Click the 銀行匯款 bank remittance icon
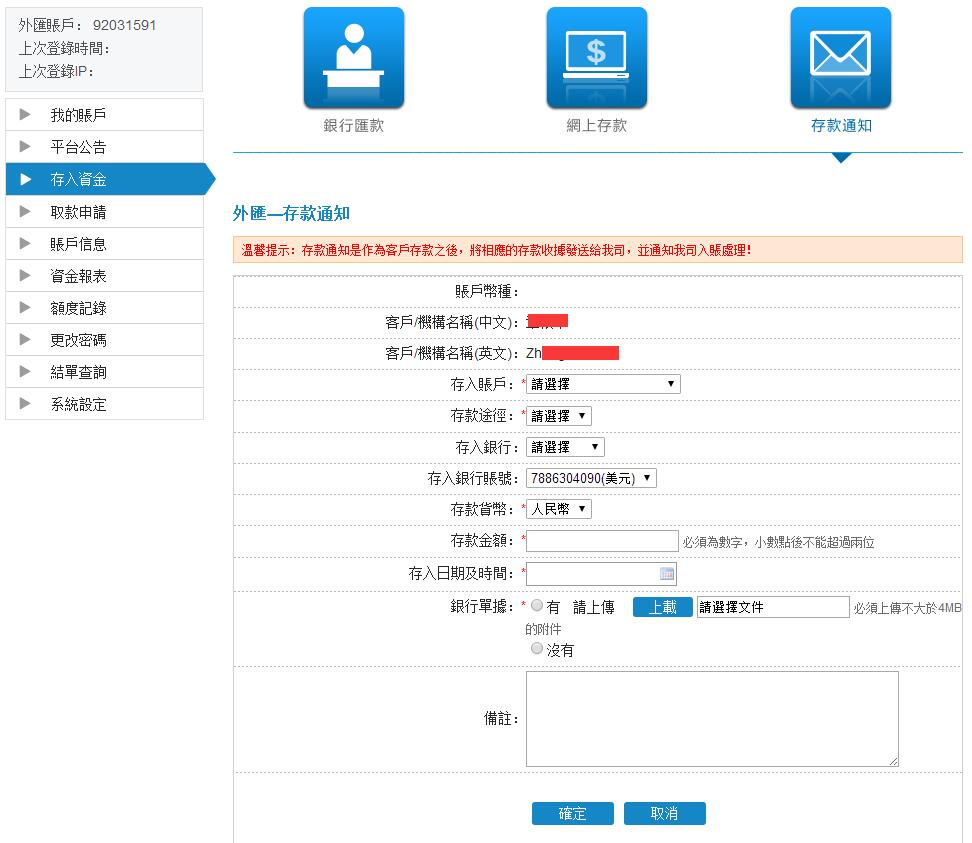Image resolution: width=972 pixels, height=843 pixels. pyautogui.click(x=354, y=58)
